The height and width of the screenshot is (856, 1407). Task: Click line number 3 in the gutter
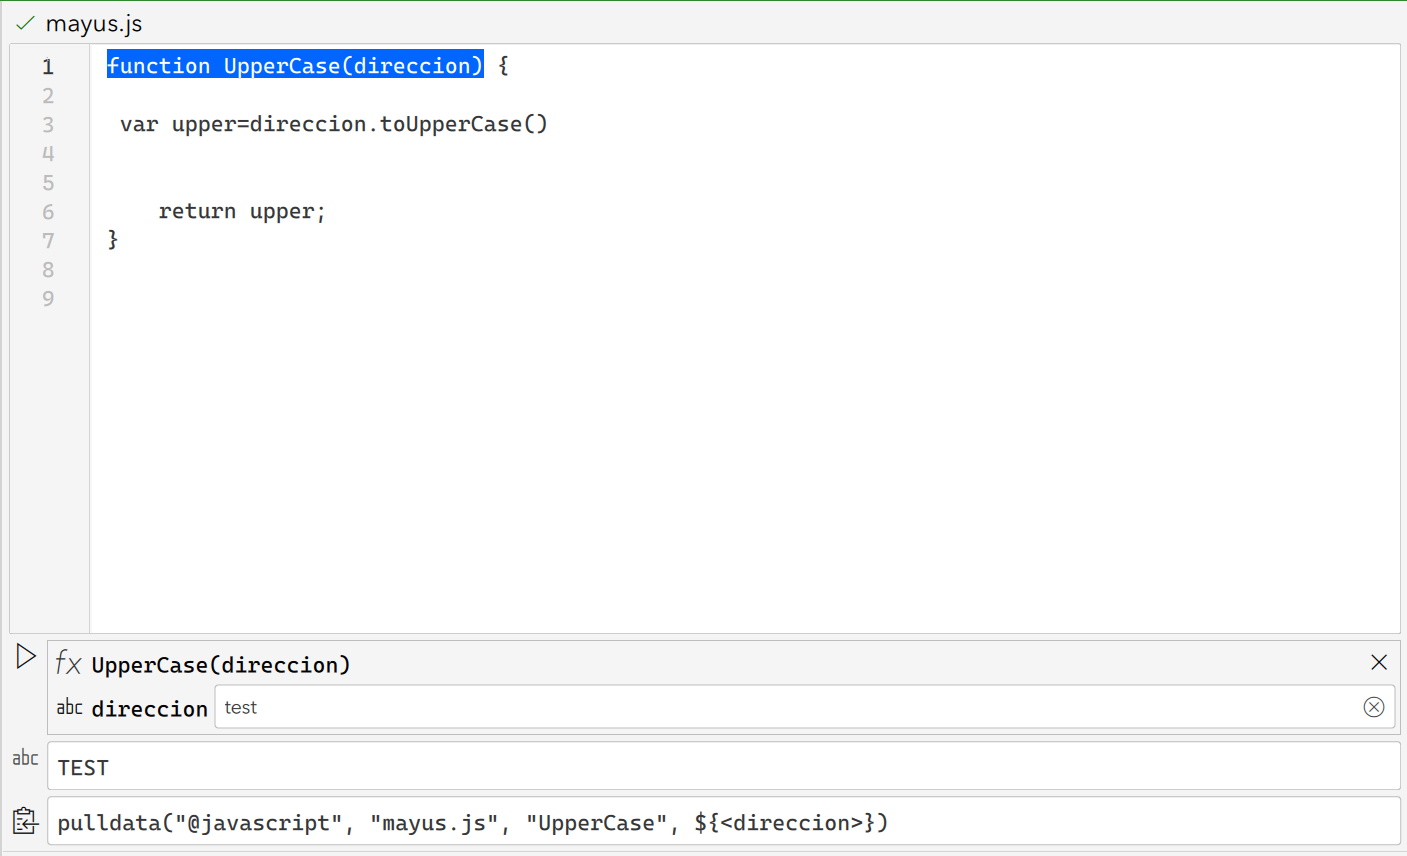(48, 125)
